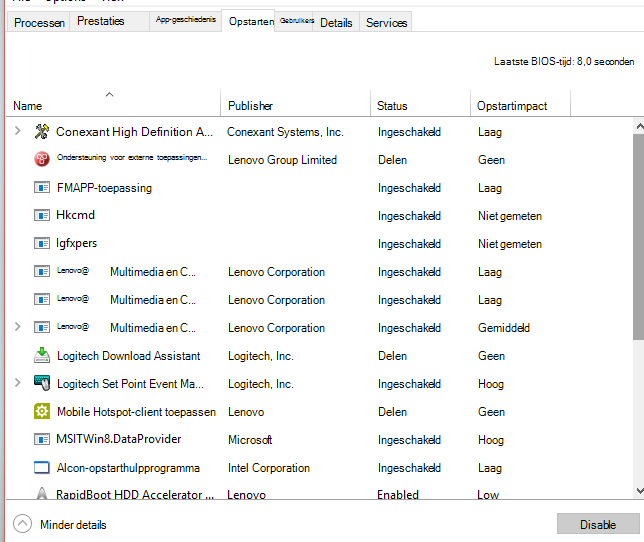Screen dimensions: 644x542
Task: Click the red Lenovo external applications support icon
Action: click(x=41, y=159)
